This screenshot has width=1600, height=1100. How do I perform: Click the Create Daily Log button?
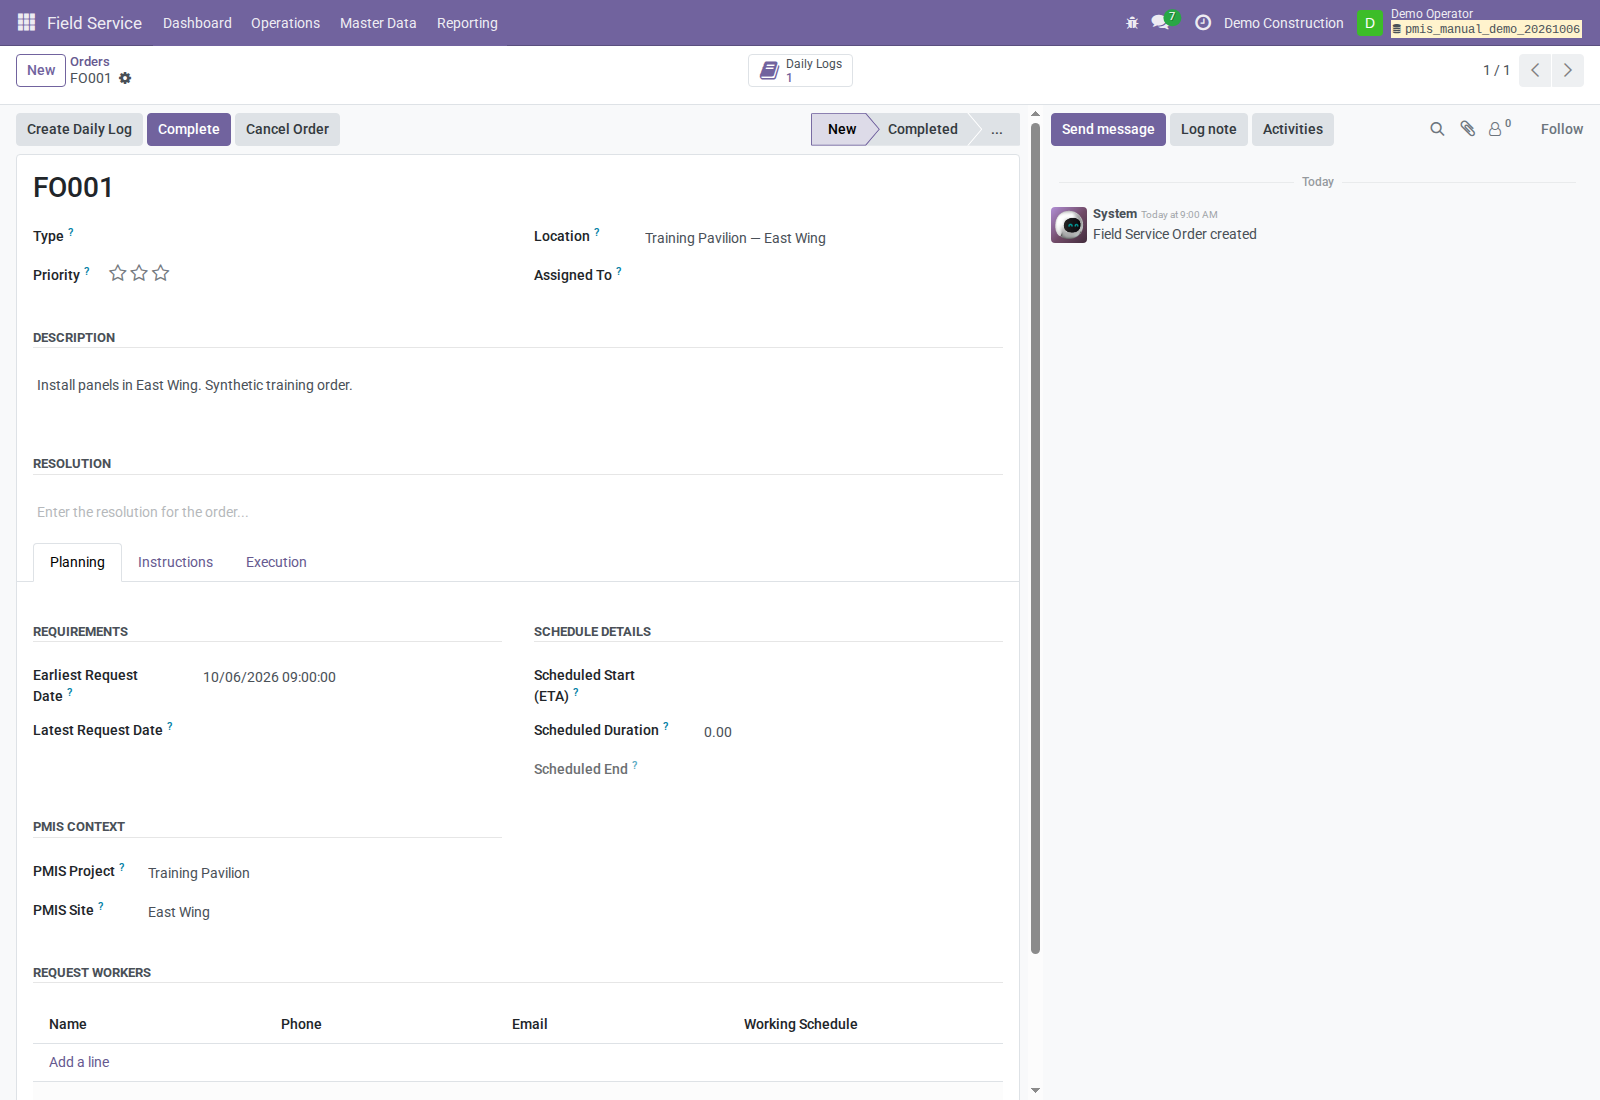tap(79, 129)
